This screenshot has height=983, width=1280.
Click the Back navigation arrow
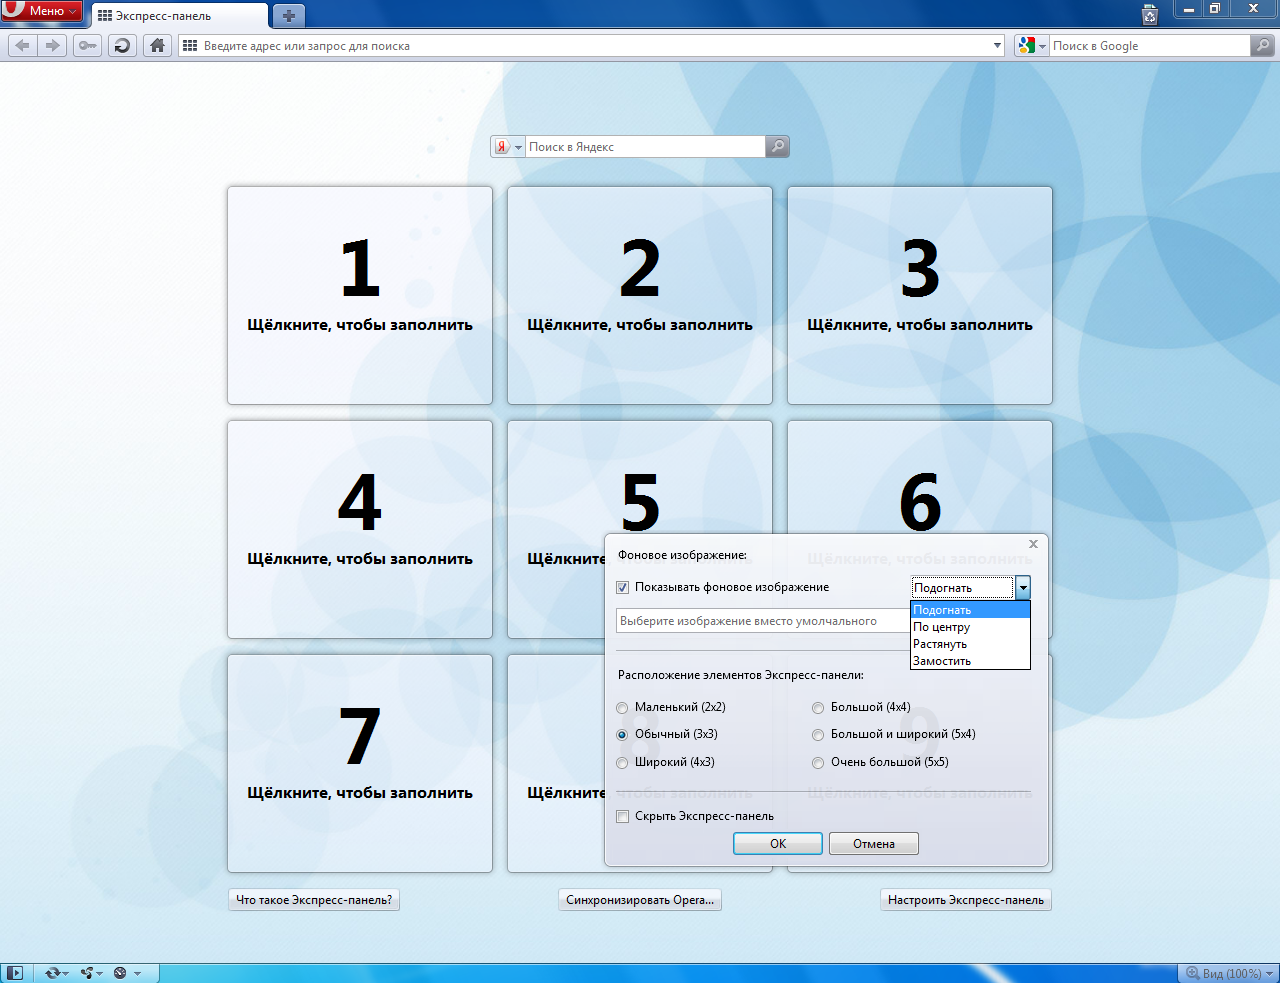click(x=23, y=45)
